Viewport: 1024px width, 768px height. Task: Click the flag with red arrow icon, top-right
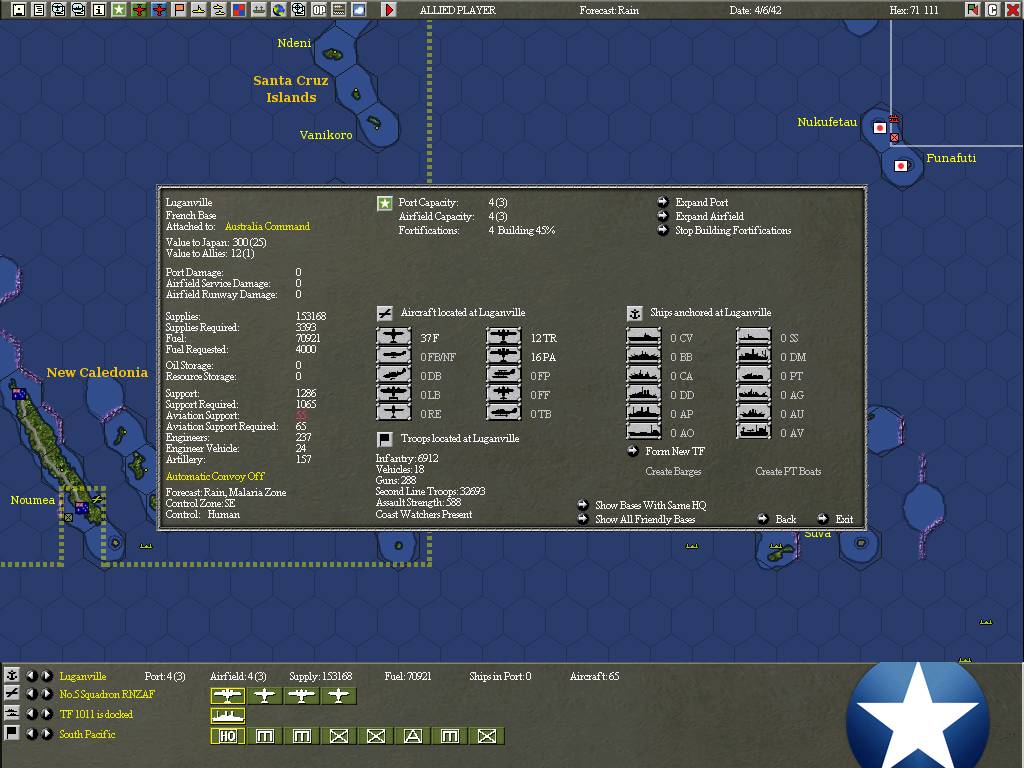tap(973, 10)
